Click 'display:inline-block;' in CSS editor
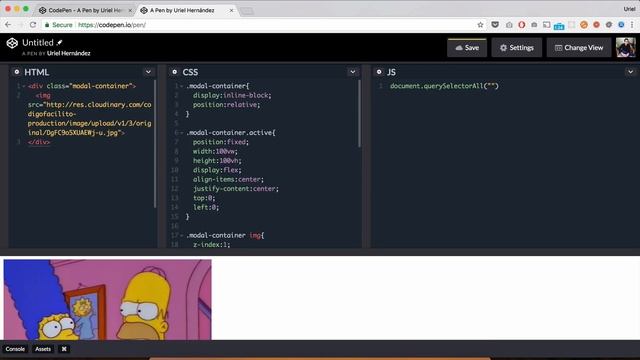640x360 pixels. (x=232, y=96)
